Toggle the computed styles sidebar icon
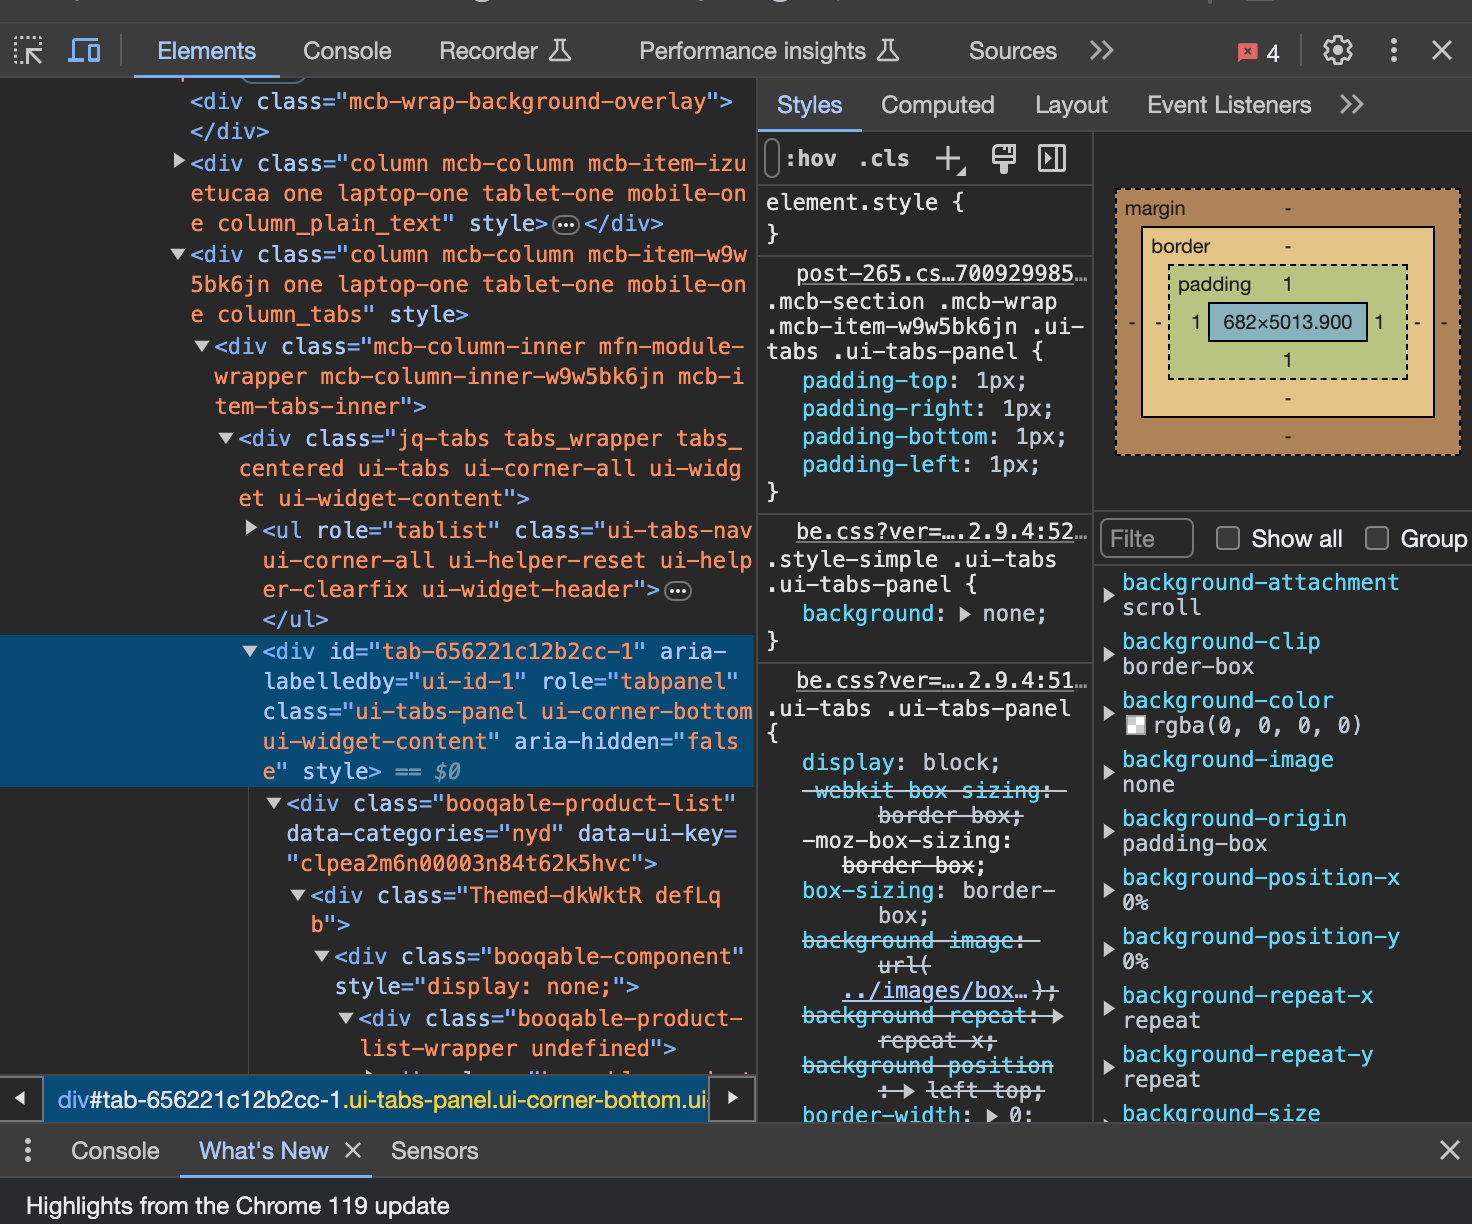The image size is (1472, 1224). click(x=1052, y=159)
